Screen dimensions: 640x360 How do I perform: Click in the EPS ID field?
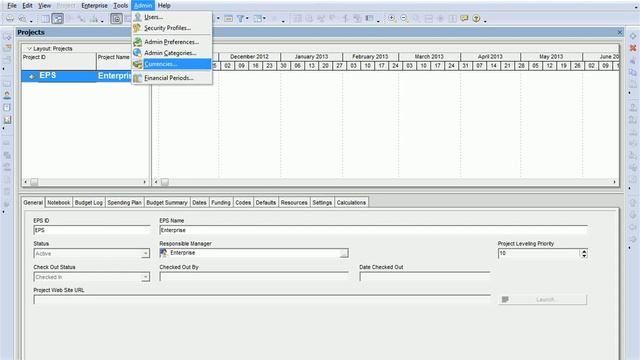coord(92,230)
